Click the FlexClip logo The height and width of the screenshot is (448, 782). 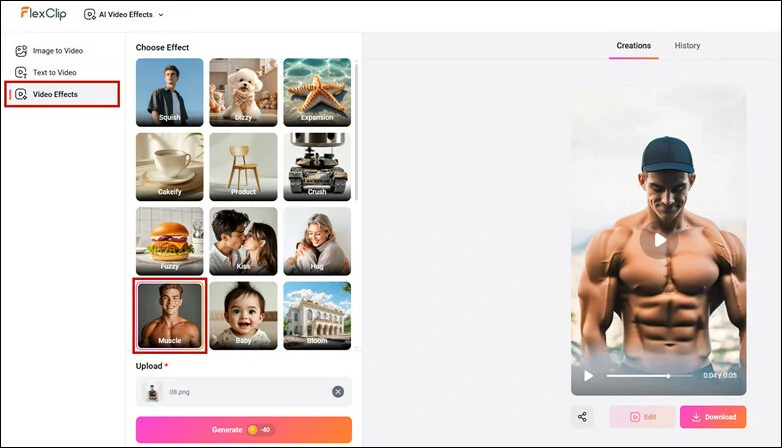click(43, 13)
